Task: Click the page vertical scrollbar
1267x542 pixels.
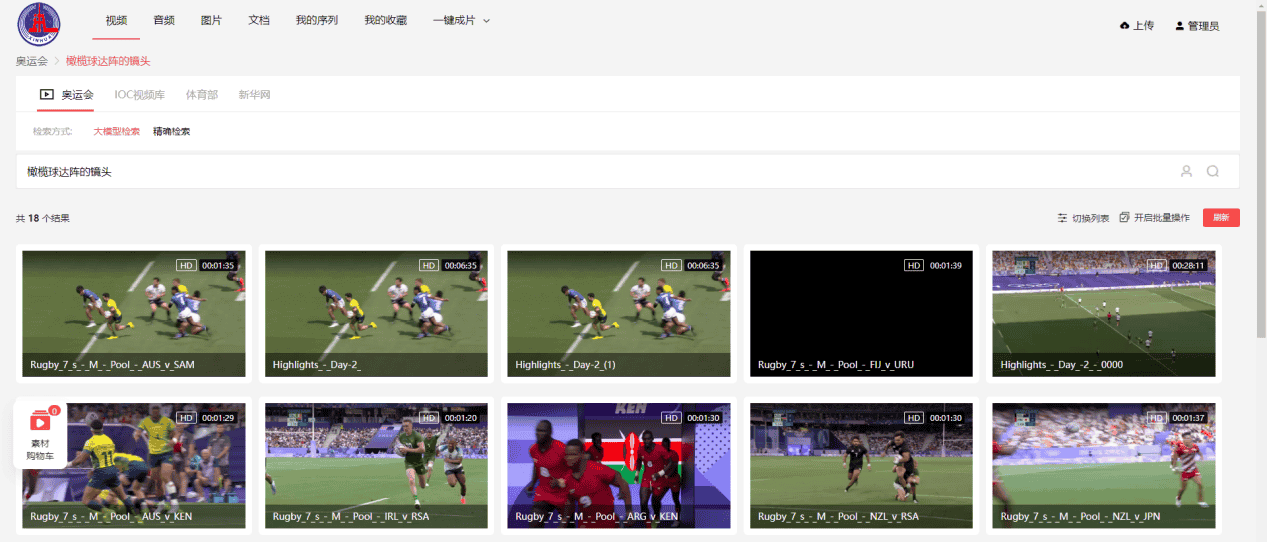Action: (1260, 200)
